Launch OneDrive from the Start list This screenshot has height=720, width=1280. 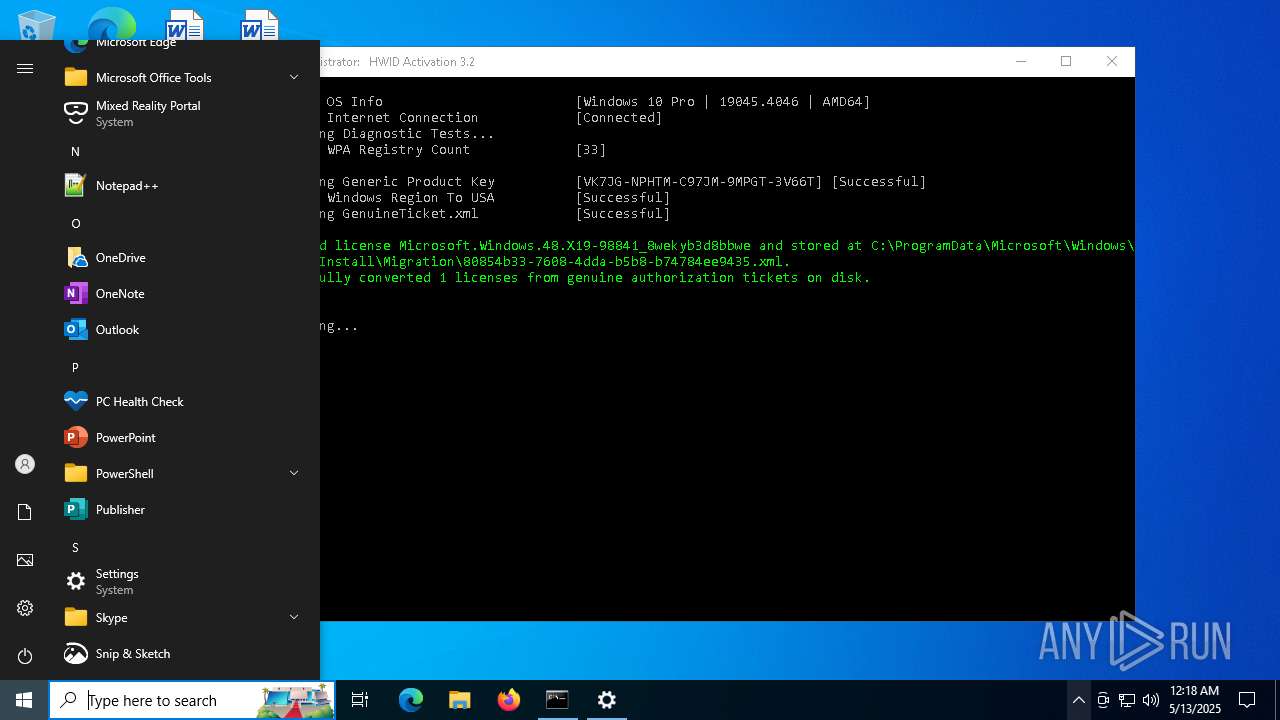point(181,257)
